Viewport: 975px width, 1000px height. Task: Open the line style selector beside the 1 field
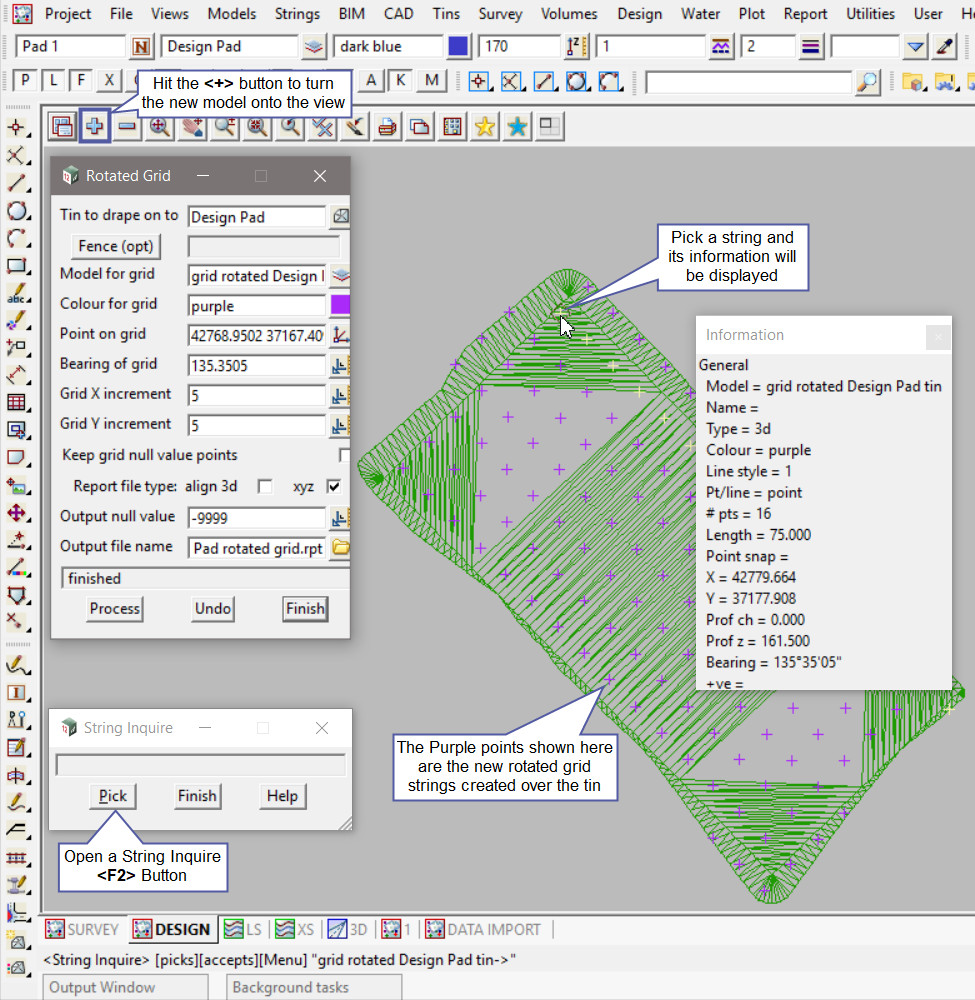coord(720,47)
